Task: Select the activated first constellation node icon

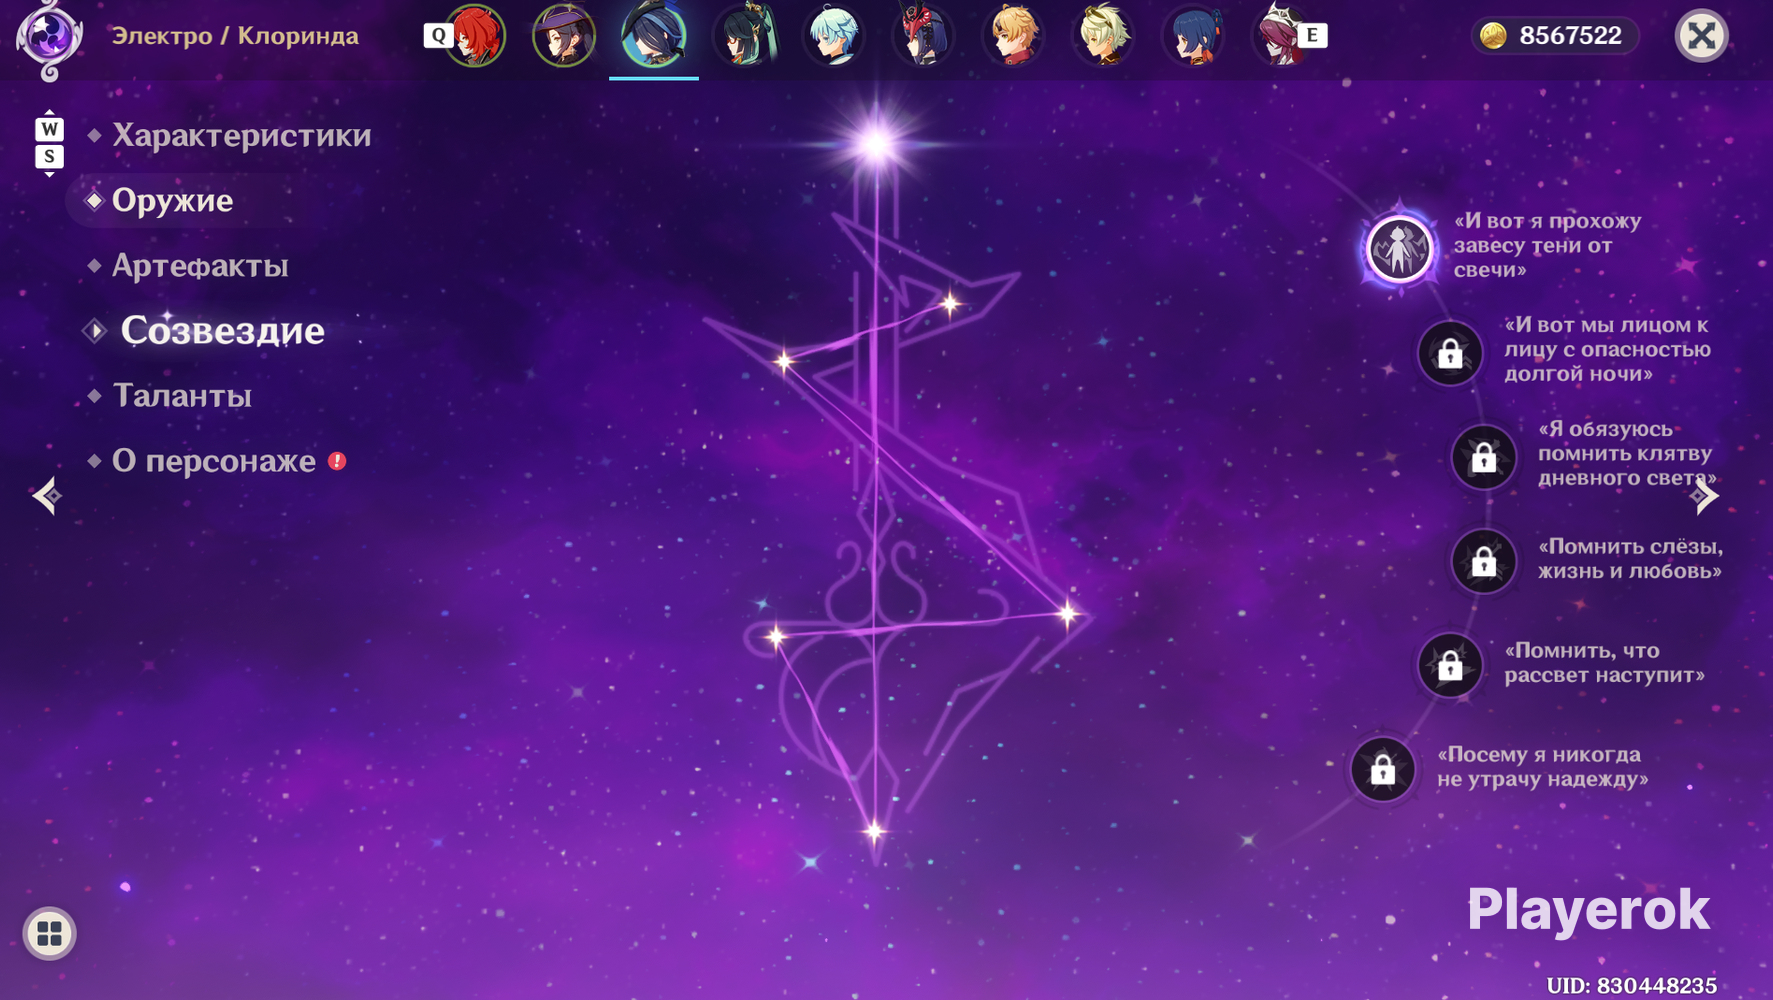Action: [x=1399, y=248]
